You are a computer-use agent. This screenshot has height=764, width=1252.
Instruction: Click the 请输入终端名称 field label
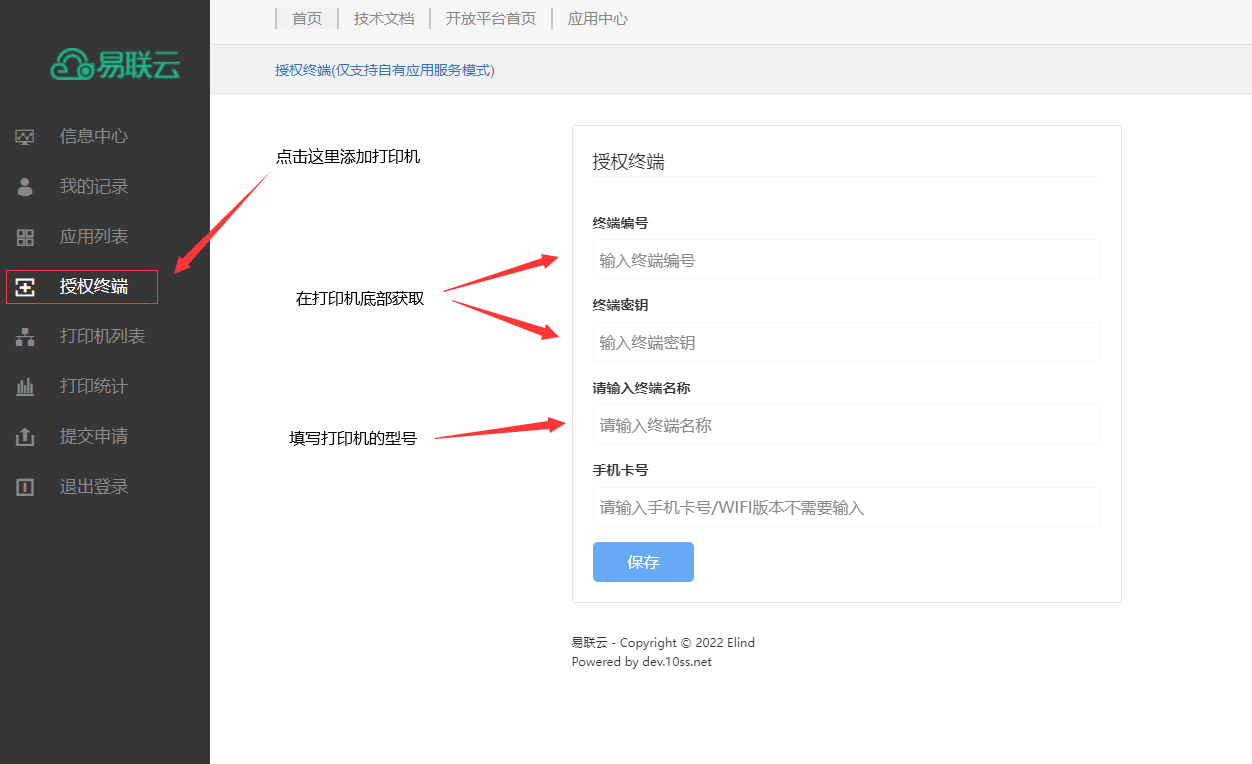pyautogui.click(x=641, y=388)
